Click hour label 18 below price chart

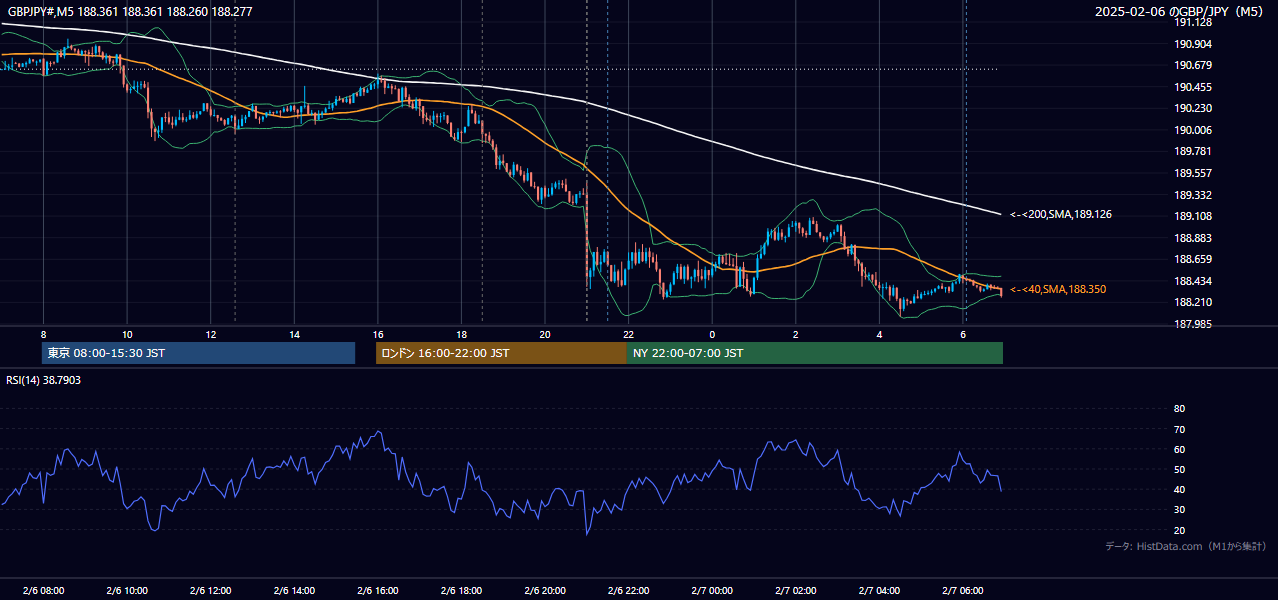coord(461,334)
